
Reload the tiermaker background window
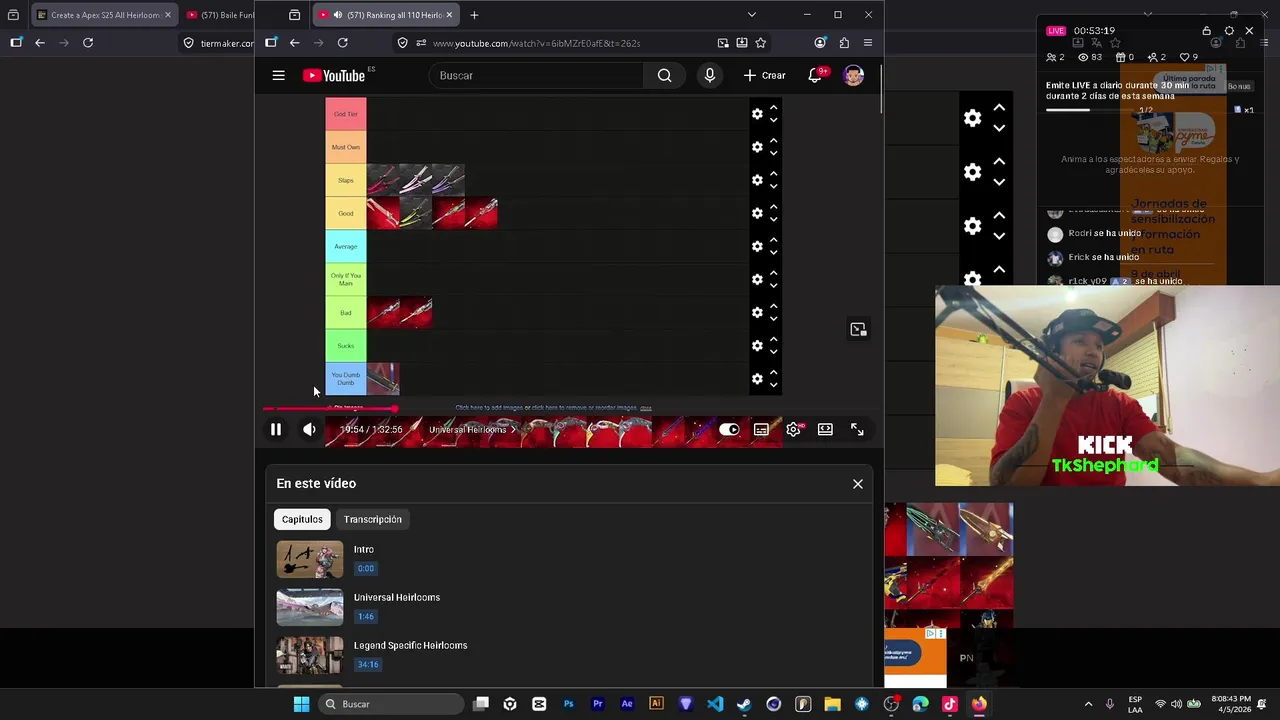88,43
